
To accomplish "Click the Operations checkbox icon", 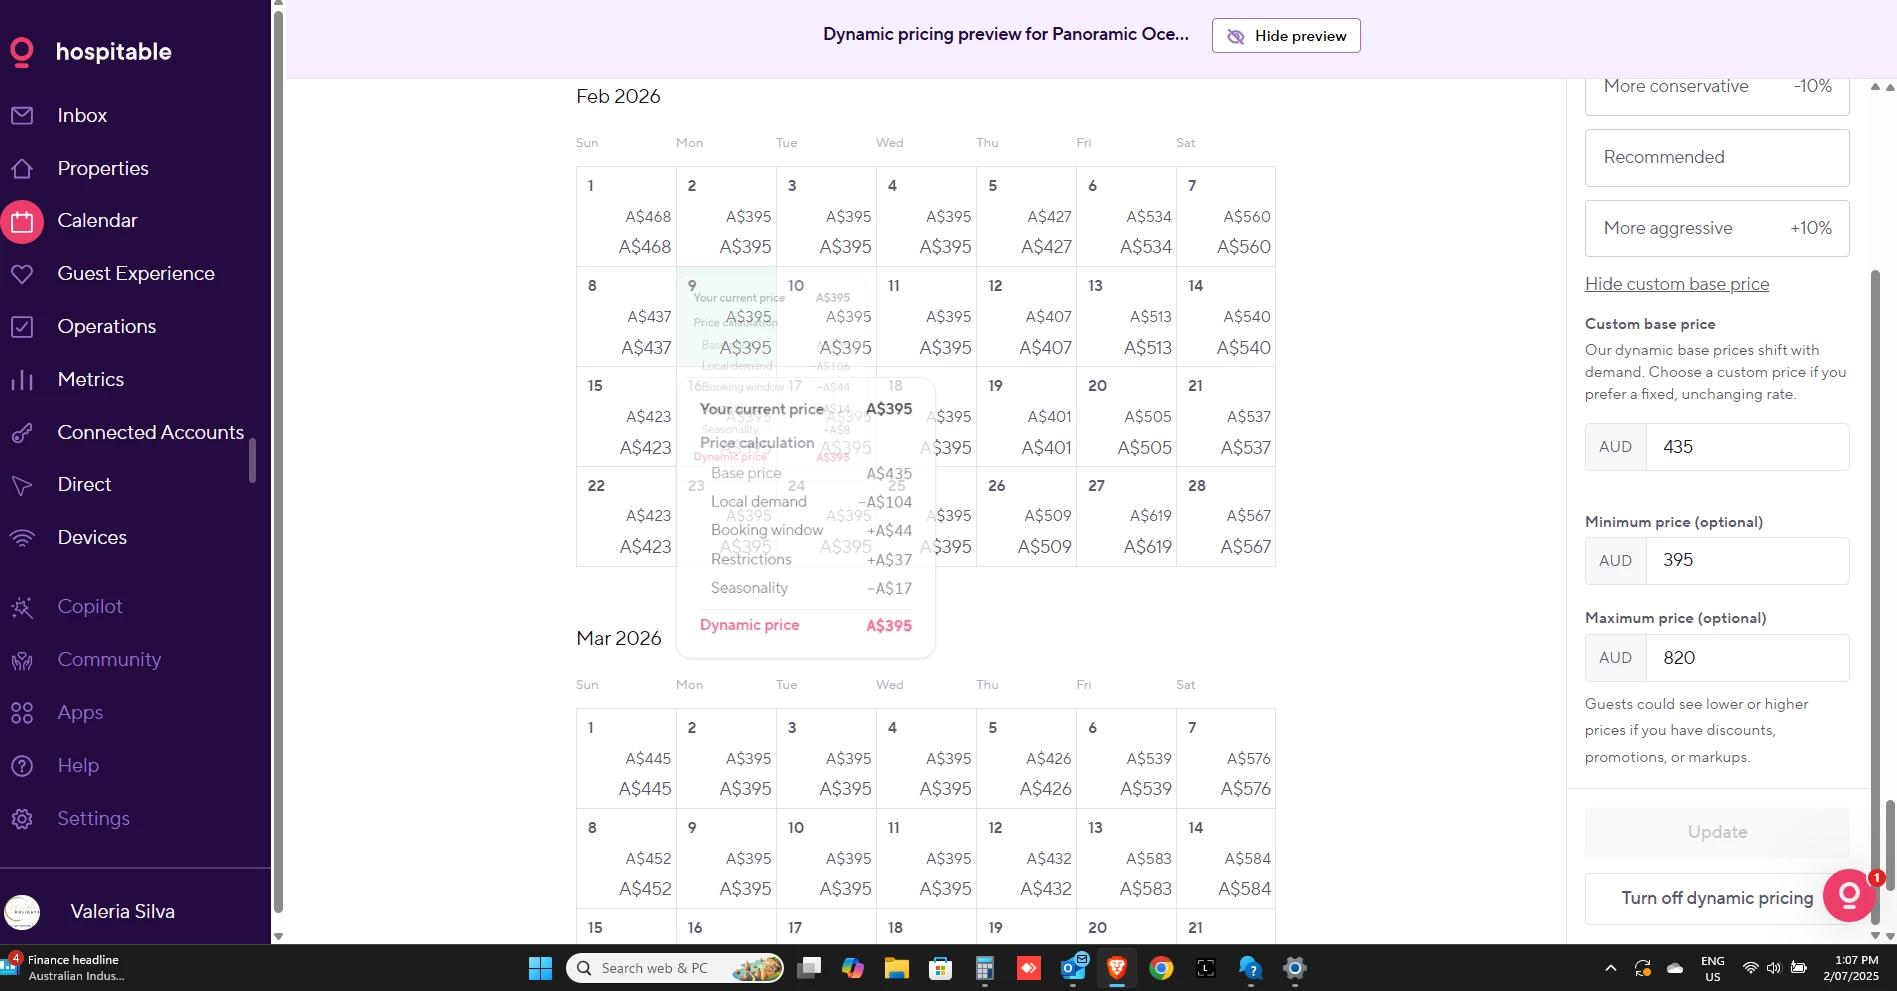I will [x=22, y=327].
